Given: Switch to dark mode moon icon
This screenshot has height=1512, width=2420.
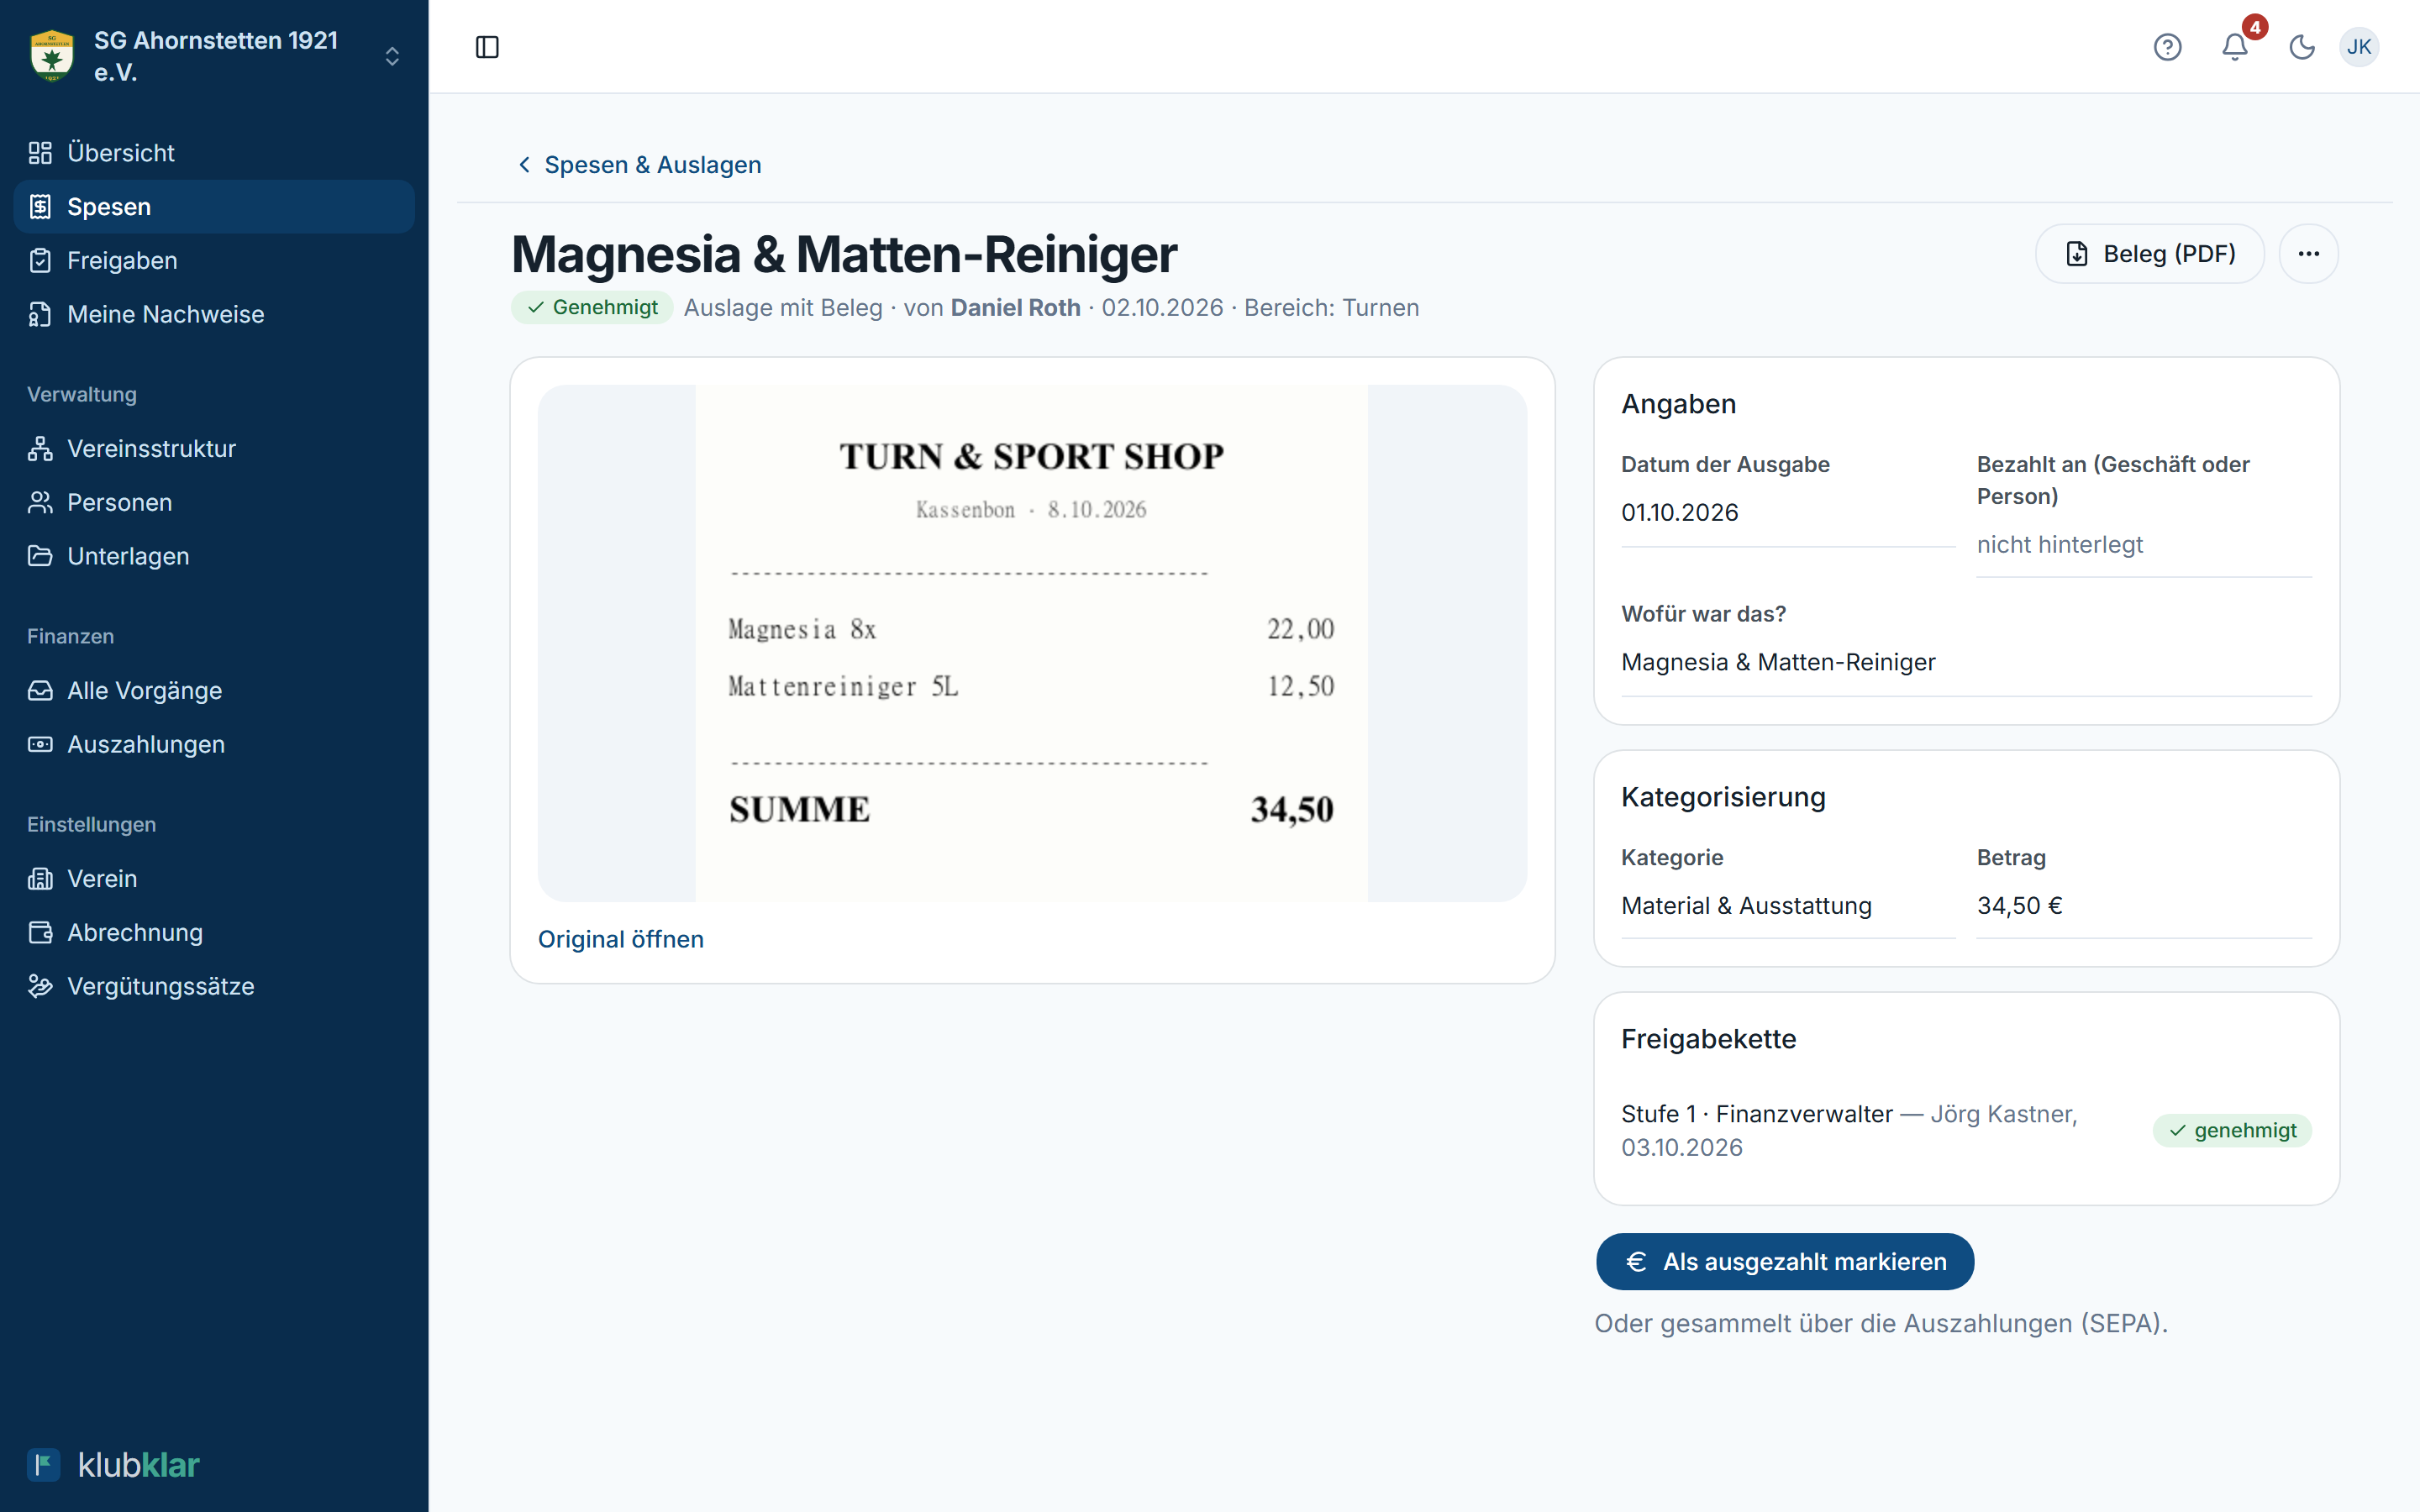Looking at the screenshot, I should coord(2302,47).
